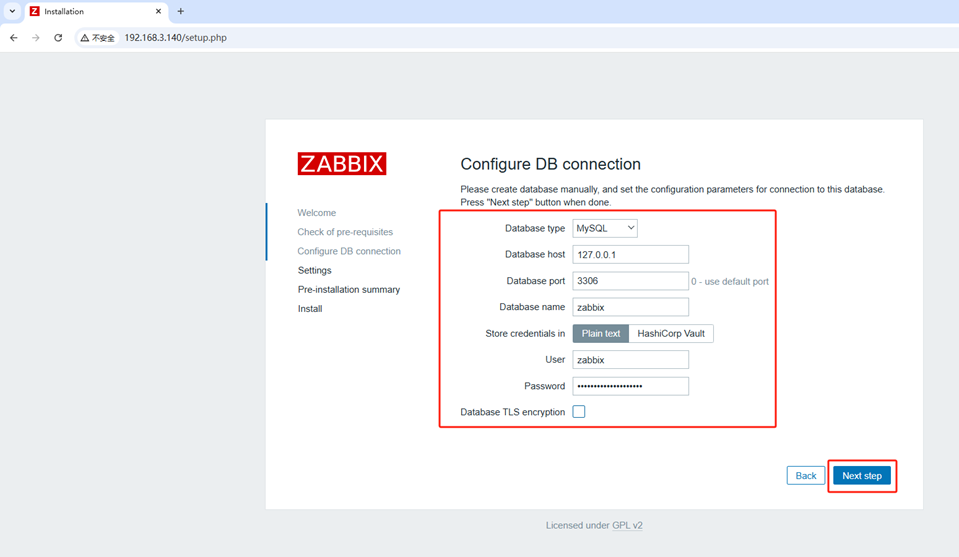959x557 pixels.
Task: Click the browser forward arrow
Action: click(35, 38)
